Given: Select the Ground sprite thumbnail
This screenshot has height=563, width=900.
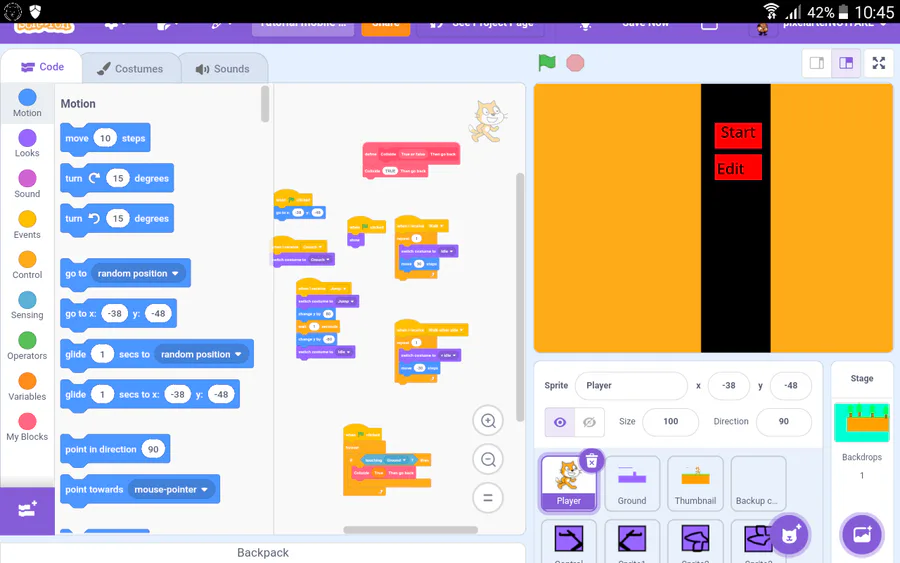Looking at the screenshot, I should [x=631, y=483].
